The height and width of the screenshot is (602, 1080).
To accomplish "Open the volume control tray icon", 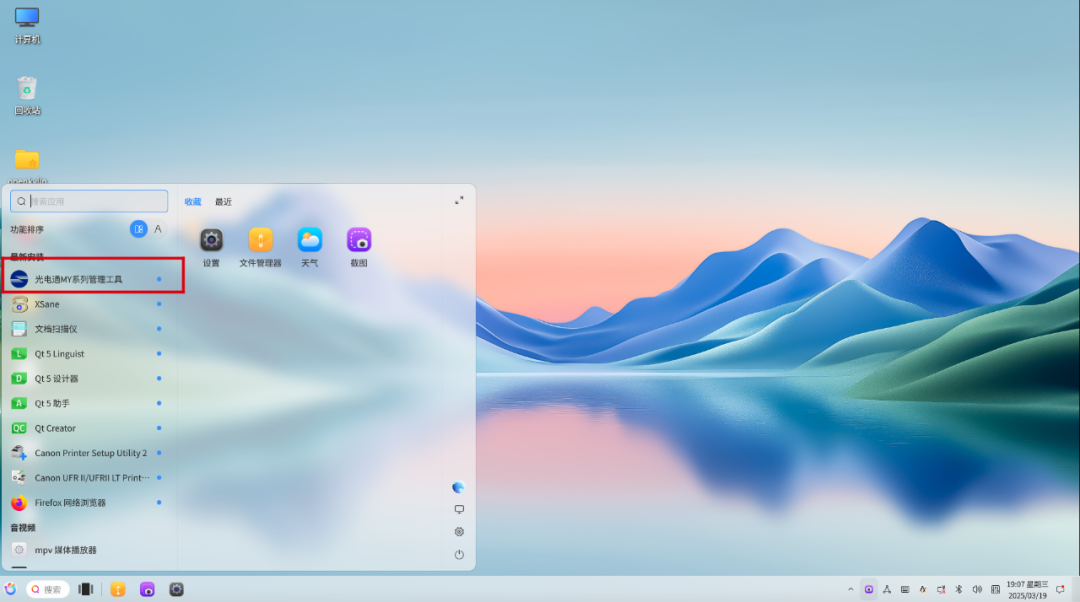I will point(977,590).
